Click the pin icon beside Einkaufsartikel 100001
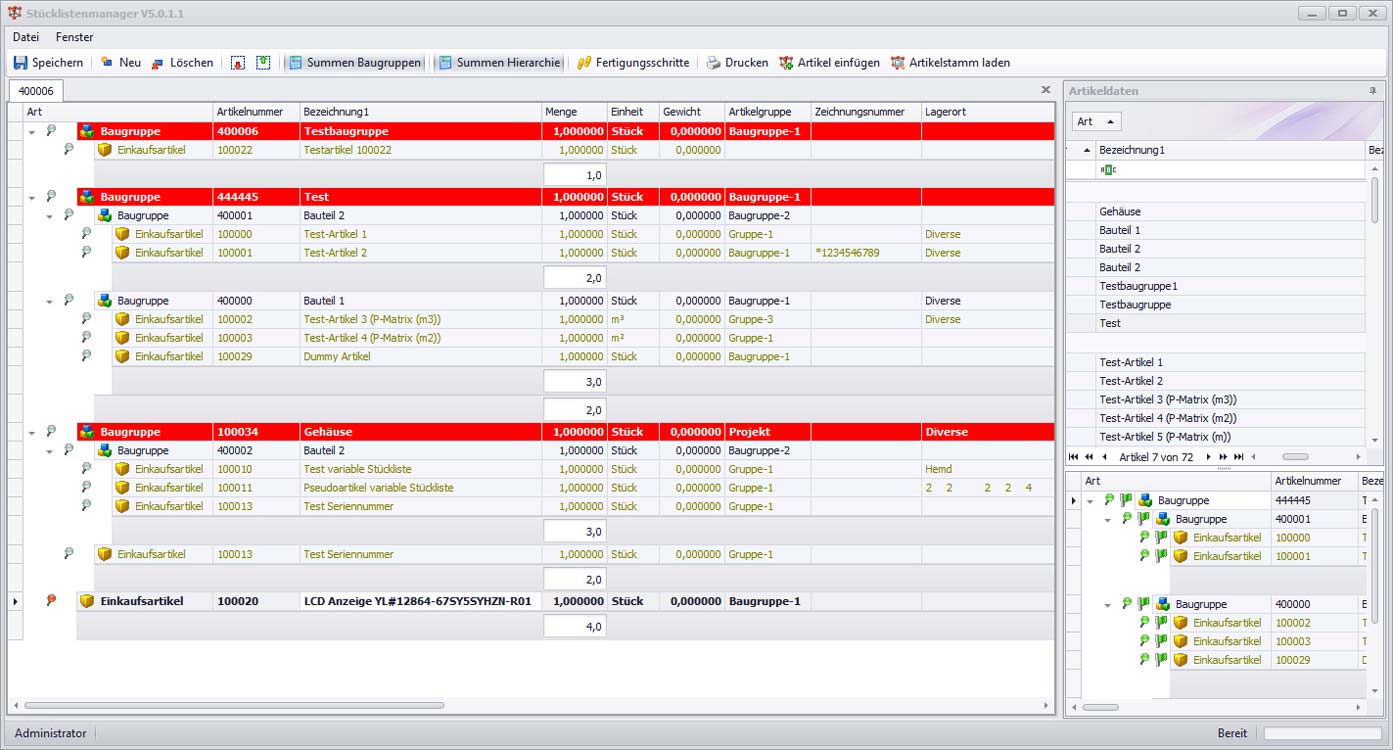The width and height of the screenshot is (1393, 750). (86, 252)
